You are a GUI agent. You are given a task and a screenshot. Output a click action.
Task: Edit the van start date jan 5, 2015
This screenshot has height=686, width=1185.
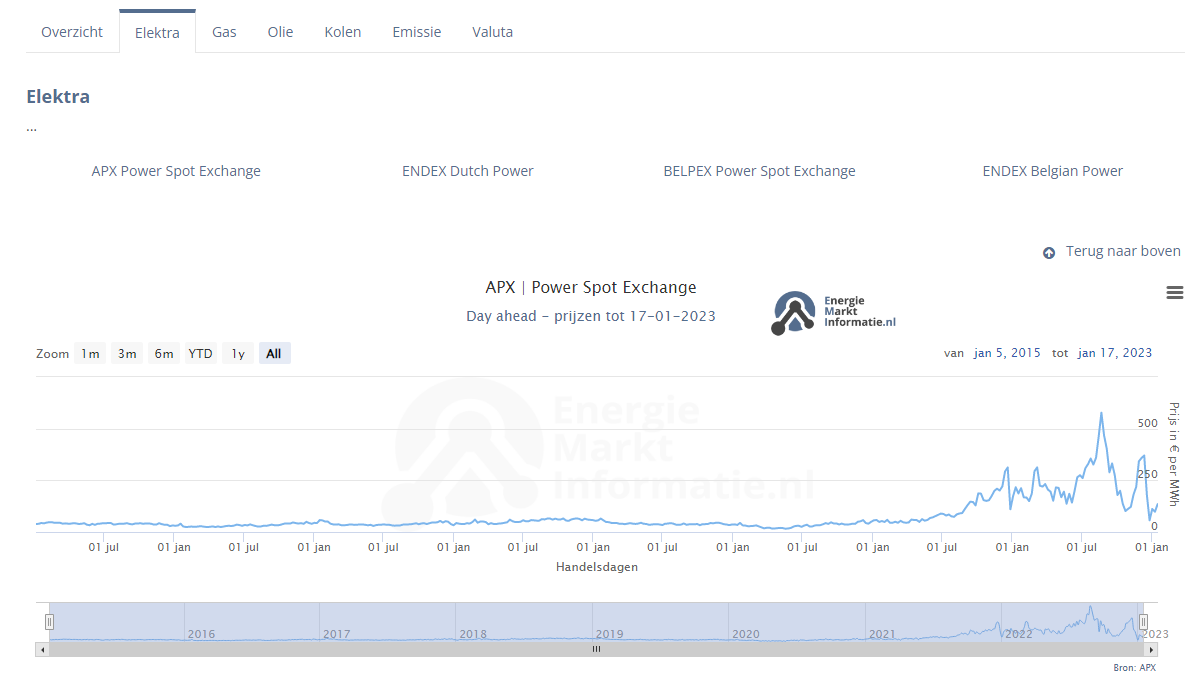[1007, 353]
